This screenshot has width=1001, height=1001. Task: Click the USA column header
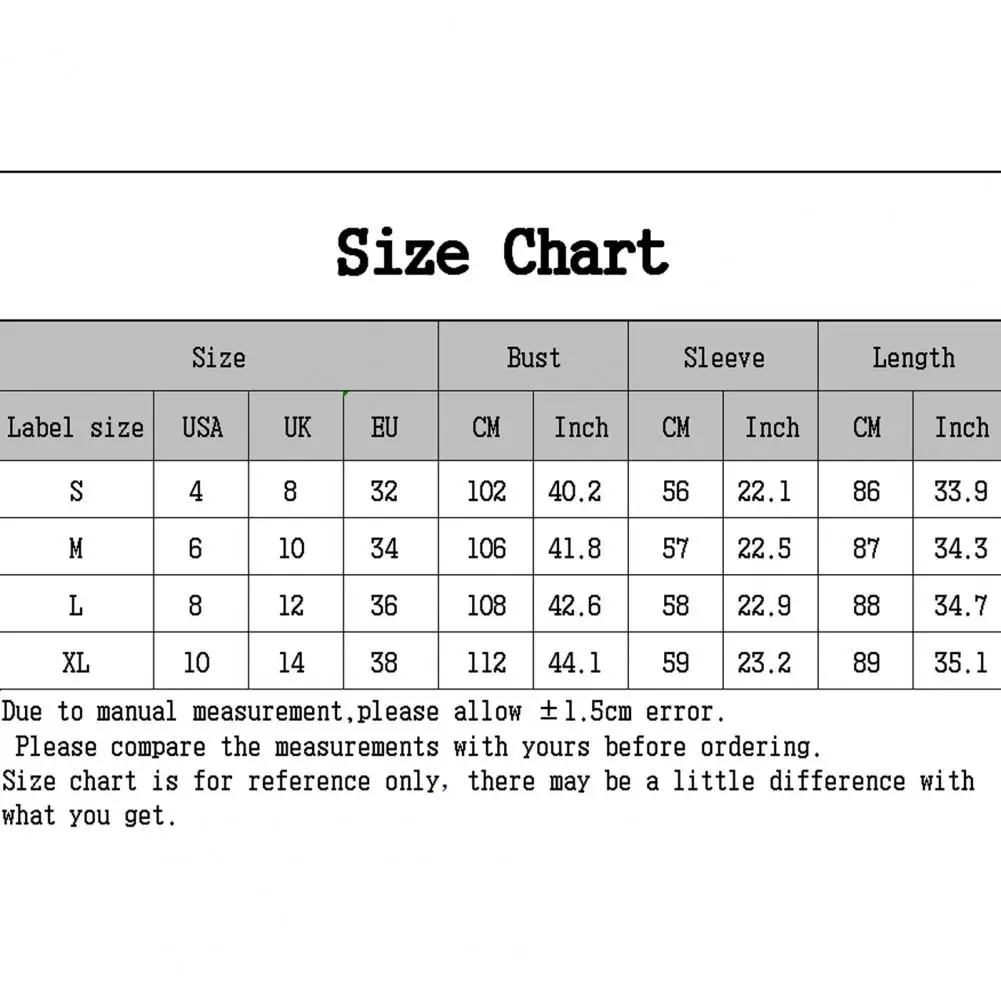(x=201, y=426)
